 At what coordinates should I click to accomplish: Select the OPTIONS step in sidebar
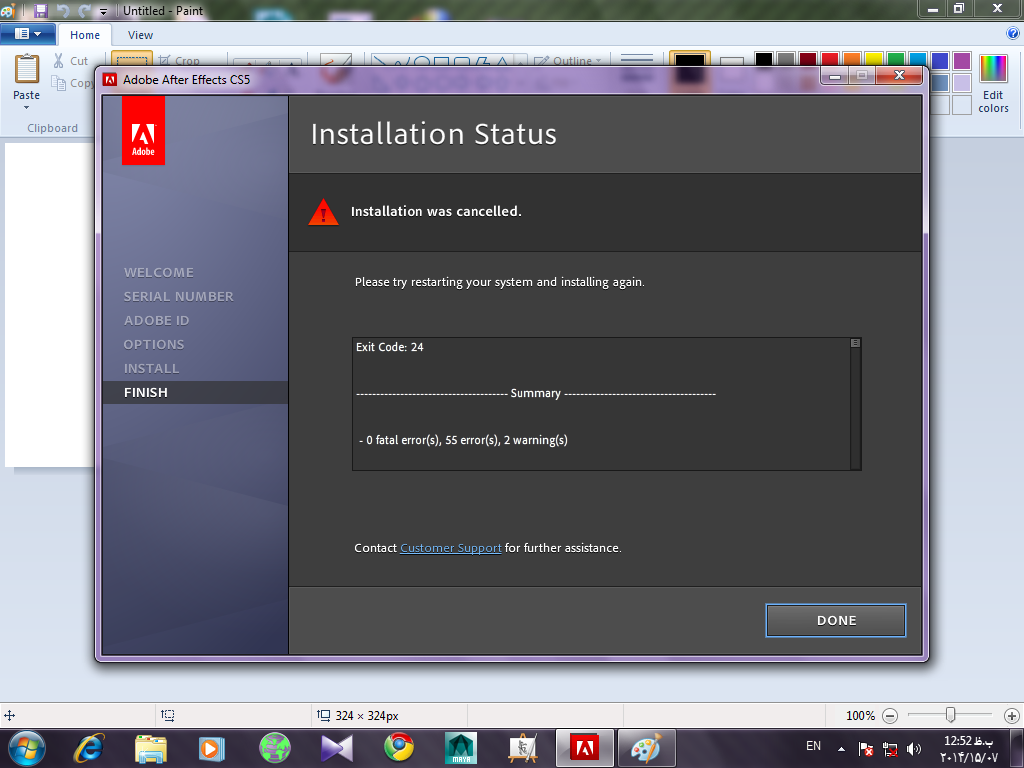(153, 344)
